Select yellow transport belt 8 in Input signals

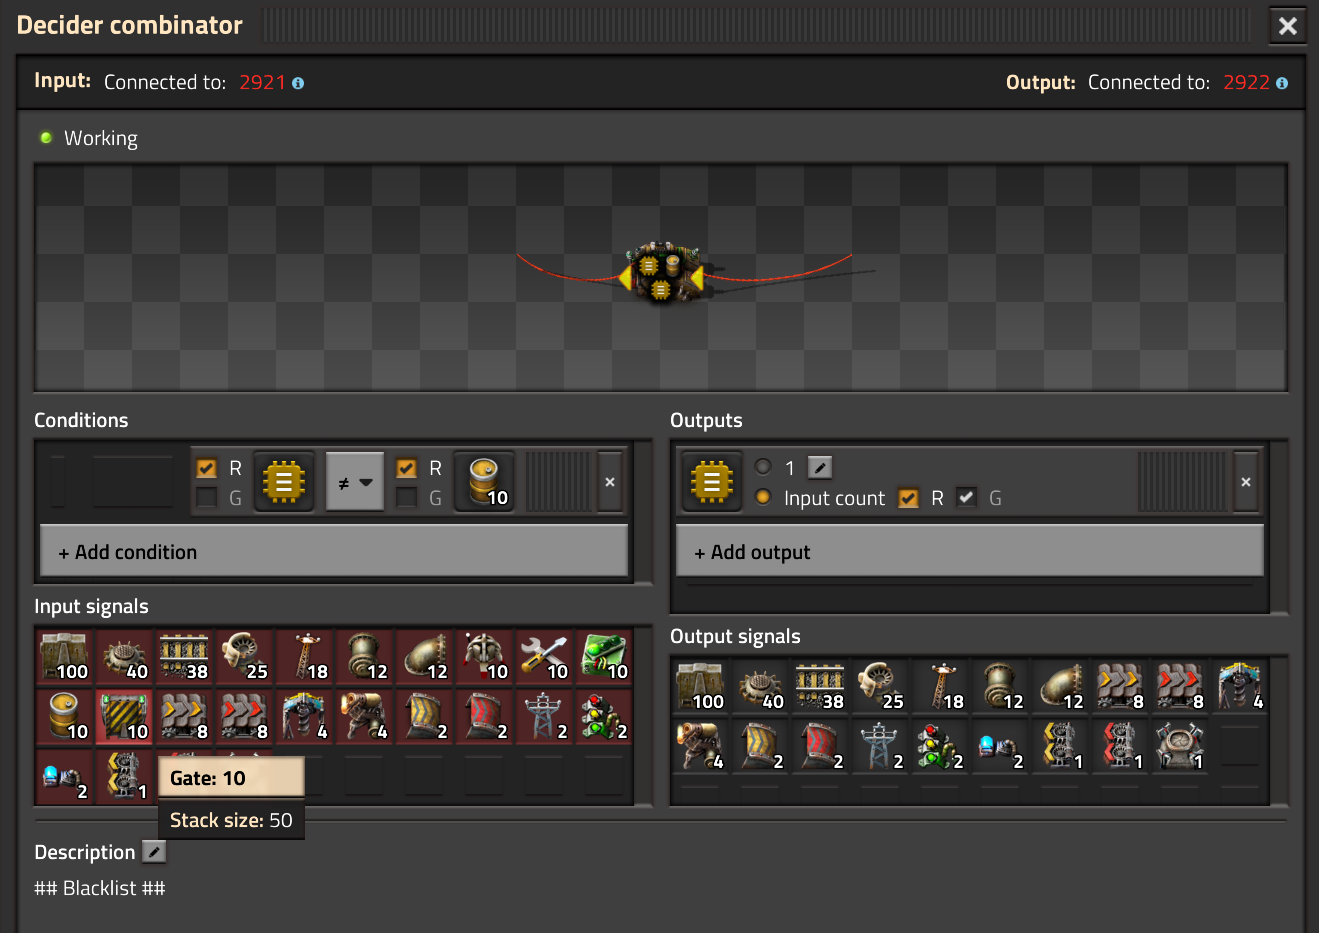pyautogui.click(x=184, y=717)
